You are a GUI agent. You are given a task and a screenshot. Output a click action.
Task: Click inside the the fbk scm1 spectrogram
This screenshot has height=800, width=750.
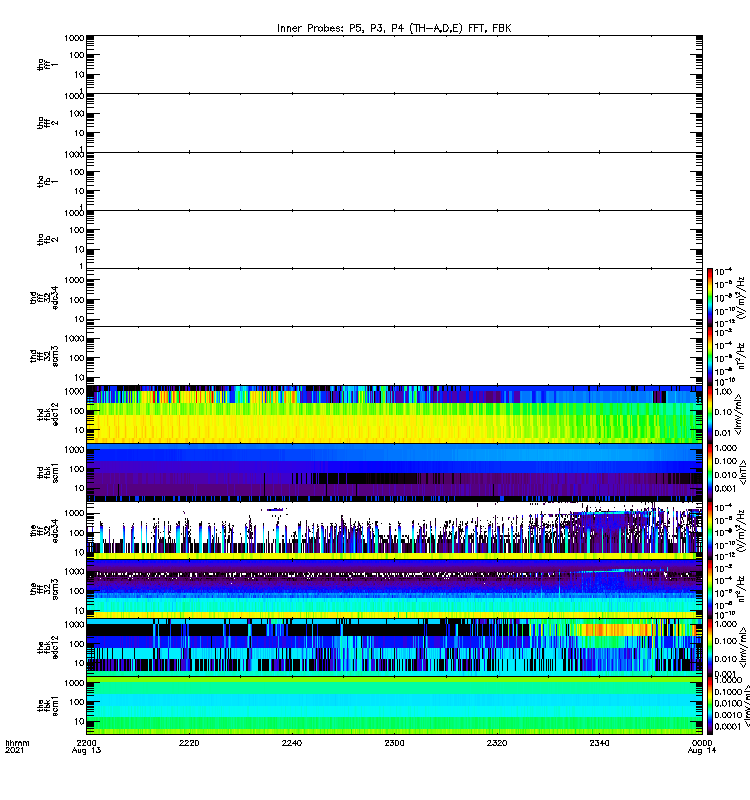pos(394,706)
